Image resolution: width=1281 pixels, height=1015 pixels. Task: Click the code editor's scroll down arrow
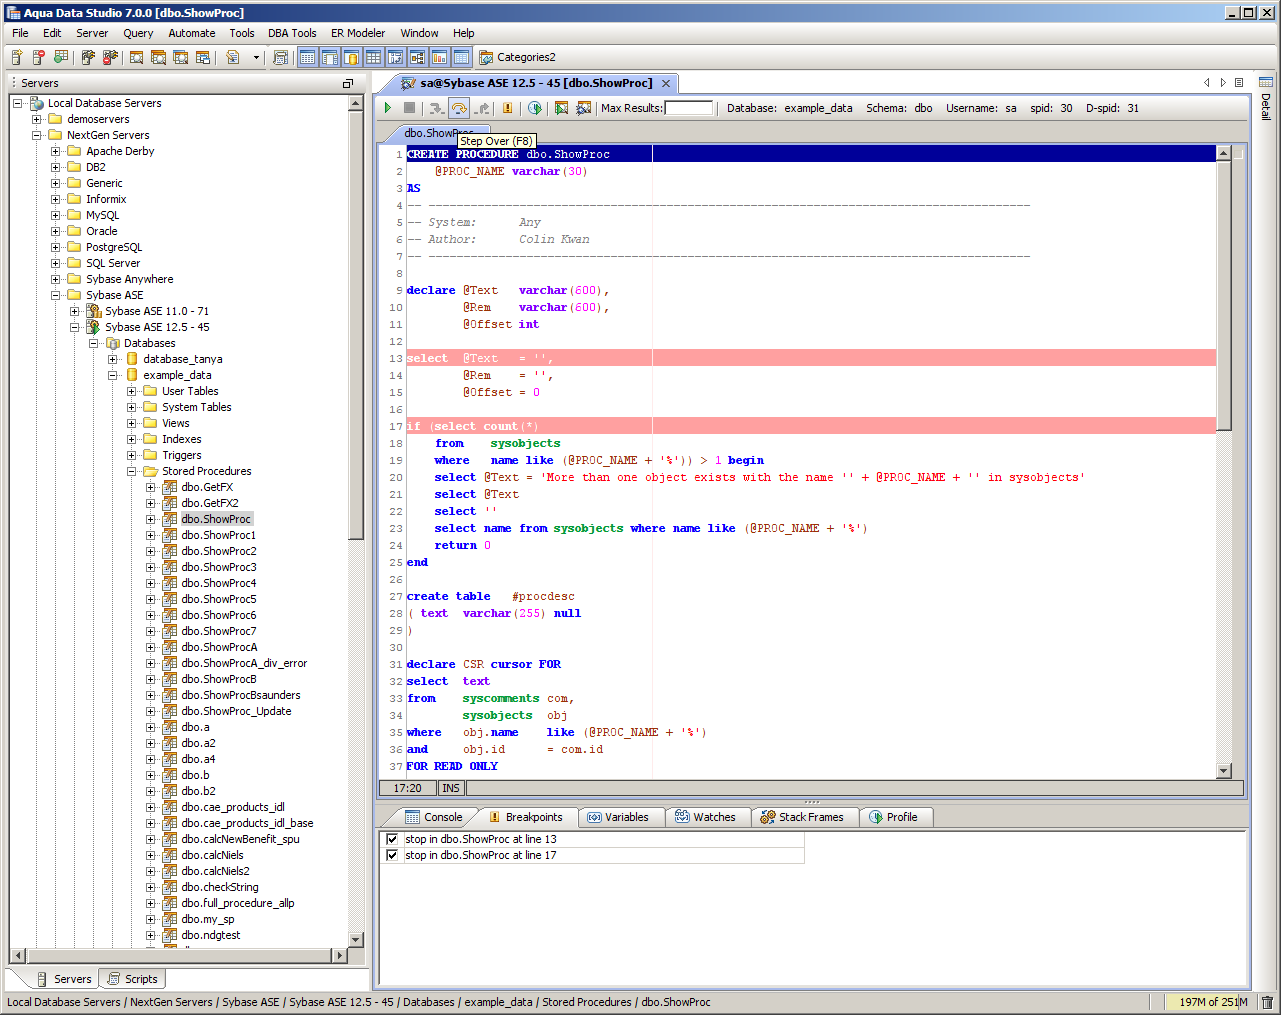pyautogui.click(x=1224, y=770)
